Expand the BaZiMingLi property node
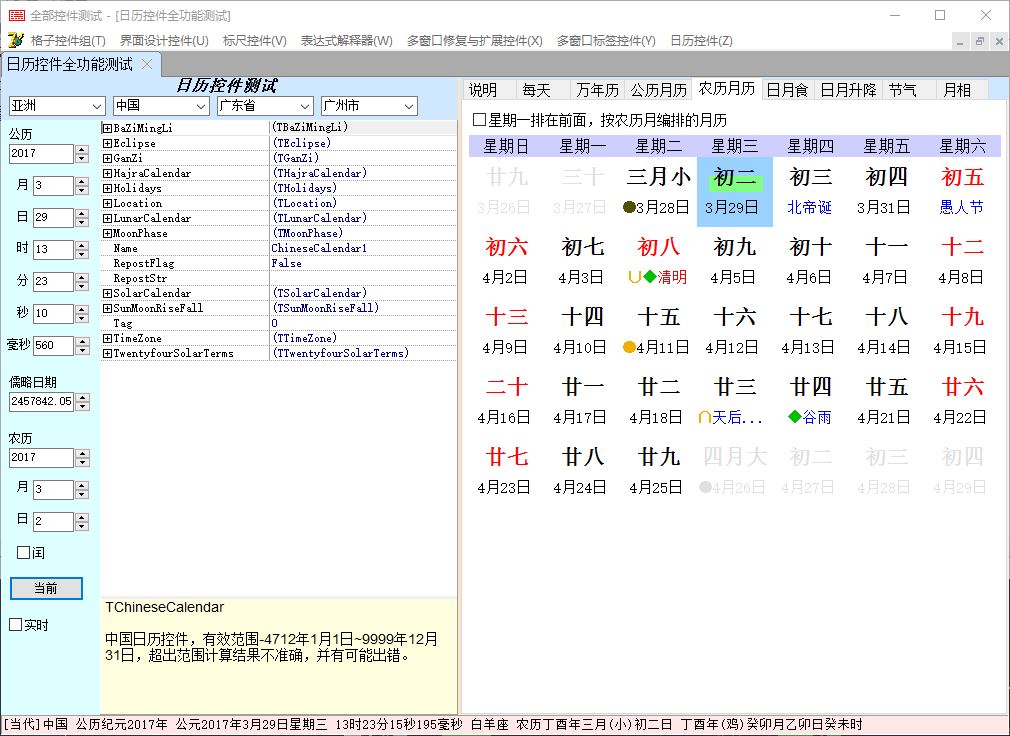 [x=108, y=128]
